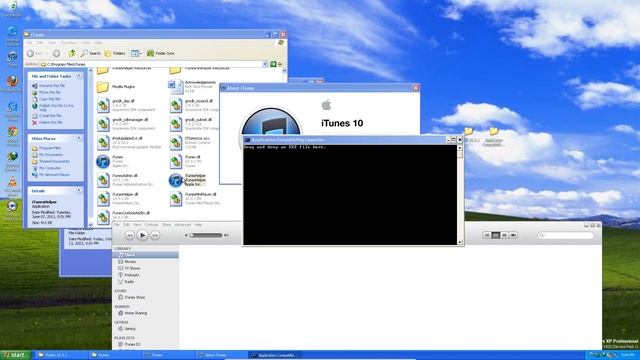Screen dimensions: 640x360
Task: Open My Network Places link
Action: [x=51, y=175]
